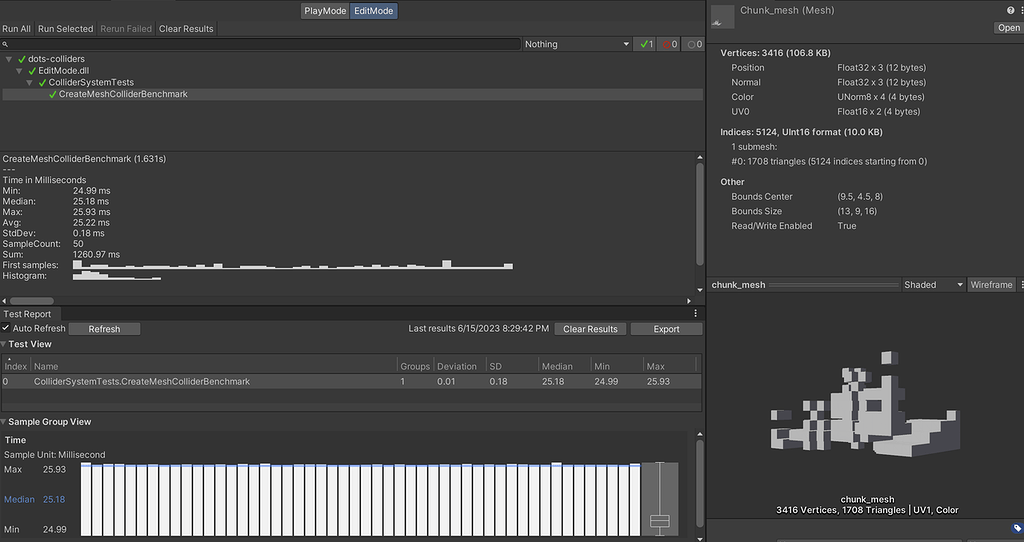
Task: Click the Run All button
Action: (16, 29)
